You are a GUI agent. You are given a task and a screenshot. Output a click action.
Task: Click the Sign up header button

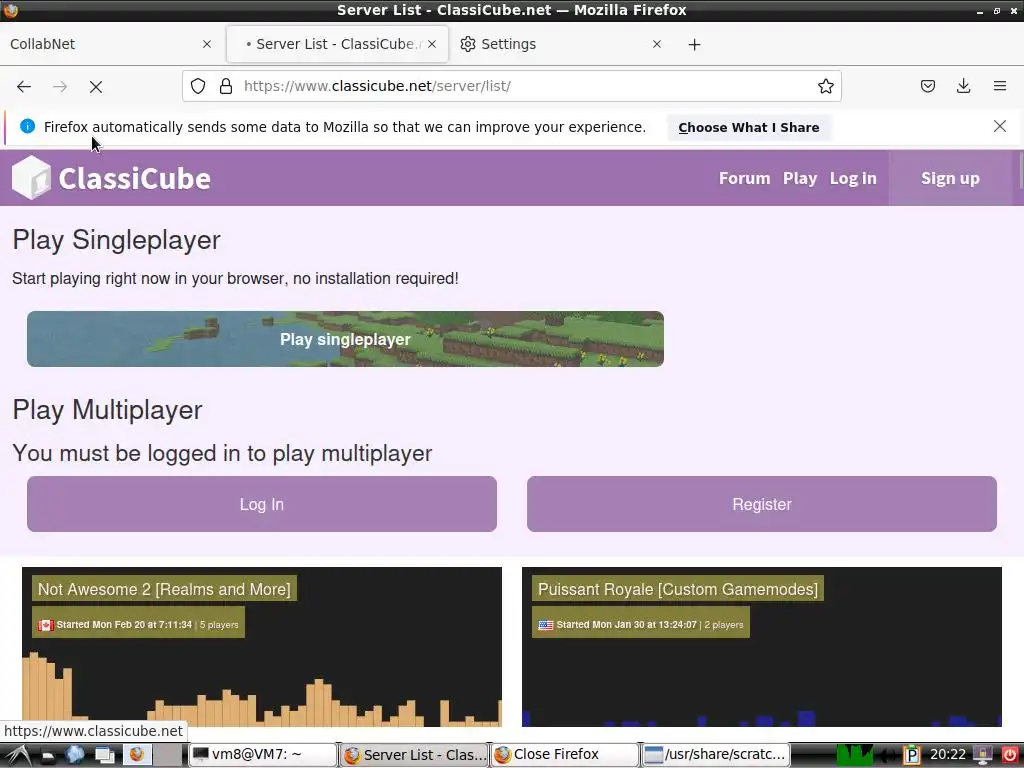pos(950,178)
